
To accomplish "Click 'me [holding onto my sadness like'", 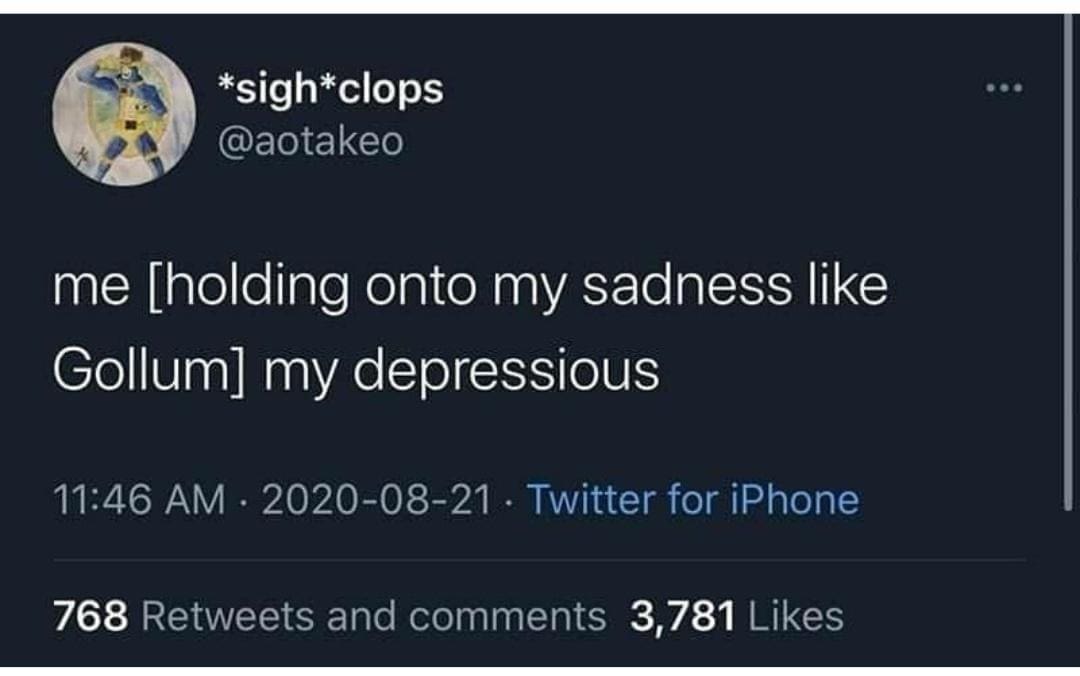I will click(x=470, y=287).
